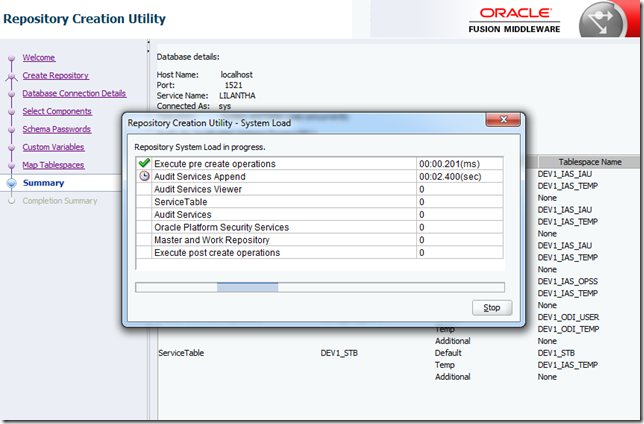Select Execute post create operations row
This screenshot has height=424, width=644.
click(320, 253)
